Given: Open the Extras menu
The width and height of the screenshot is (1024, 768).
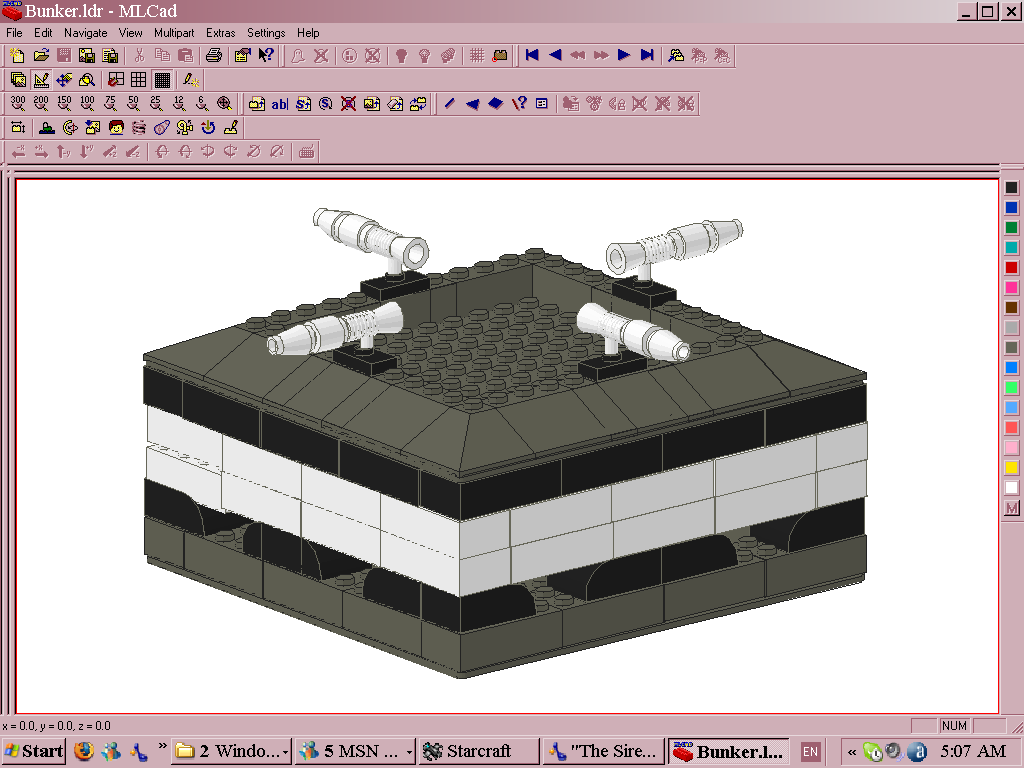Looking at the screenshot, I should pos(220,33).
